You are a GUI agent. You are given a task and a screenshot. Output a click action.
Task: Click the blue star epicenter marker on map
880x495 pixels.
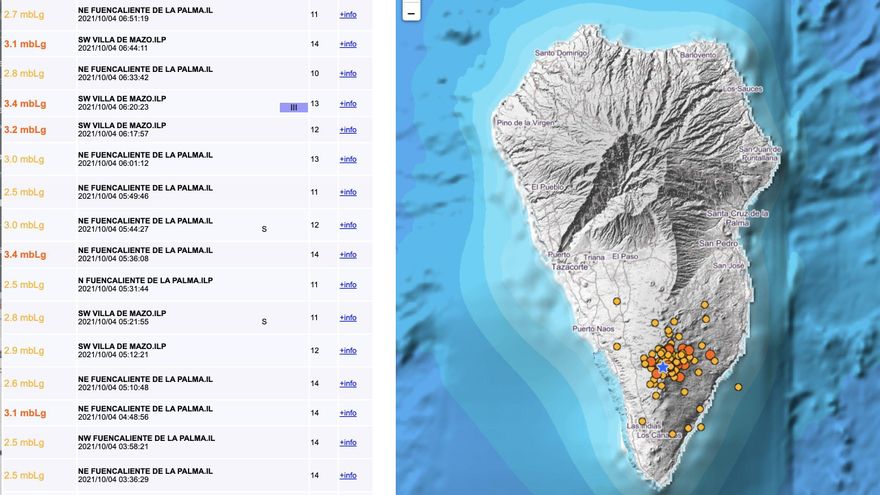point(663,366)
